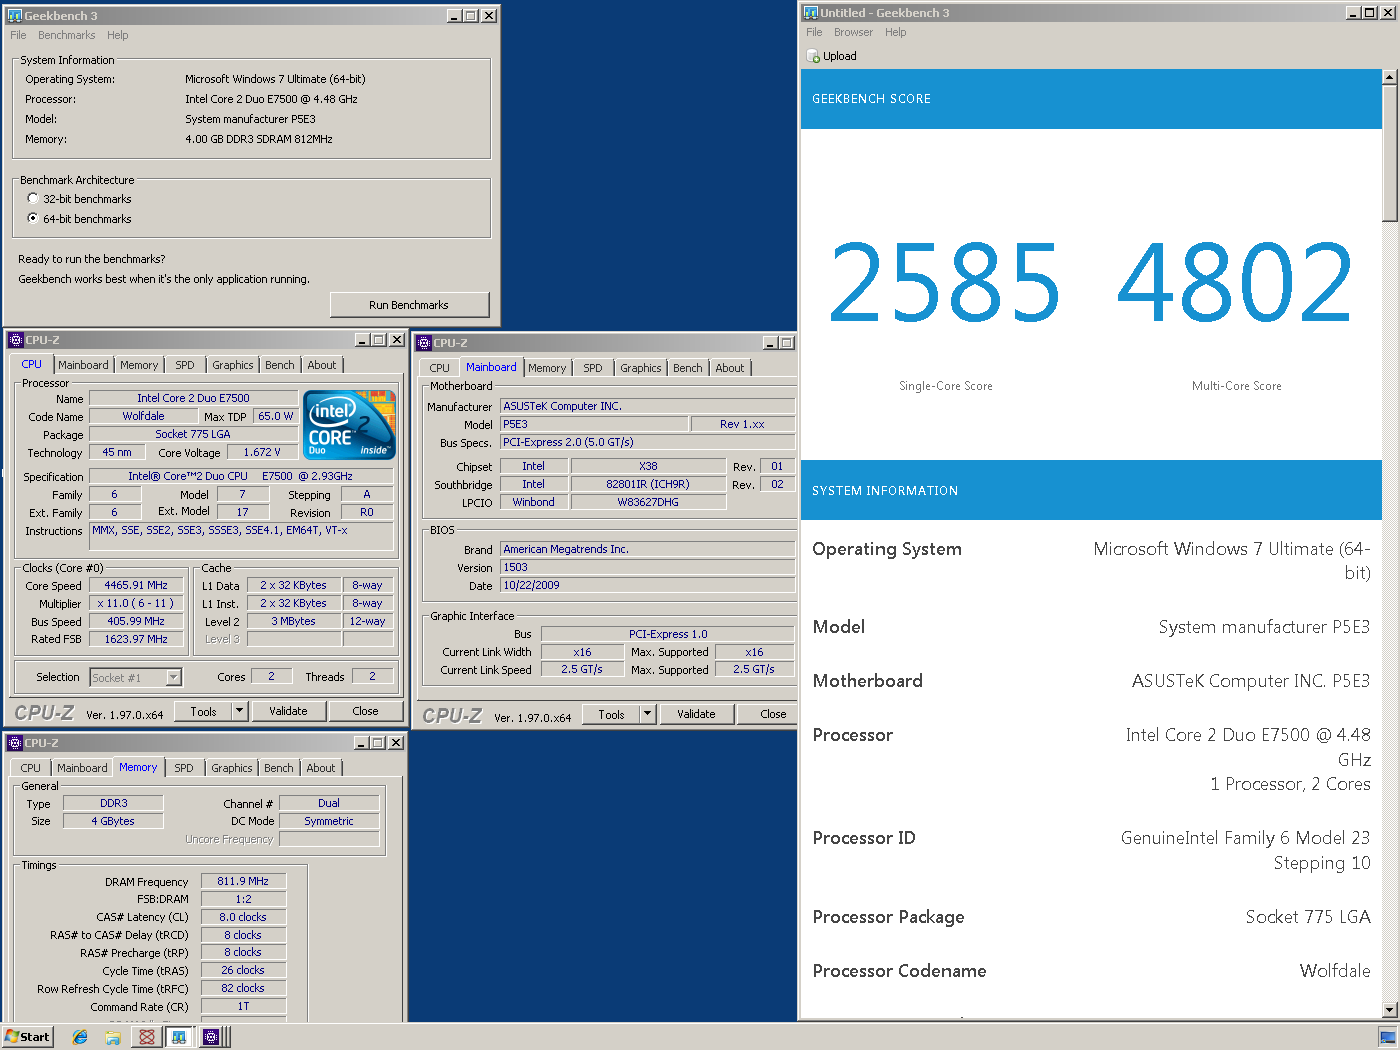The image size is (1400, 1050).
Task: Open the Browser menu in Untitled window
Action: (x=853, y=32)
